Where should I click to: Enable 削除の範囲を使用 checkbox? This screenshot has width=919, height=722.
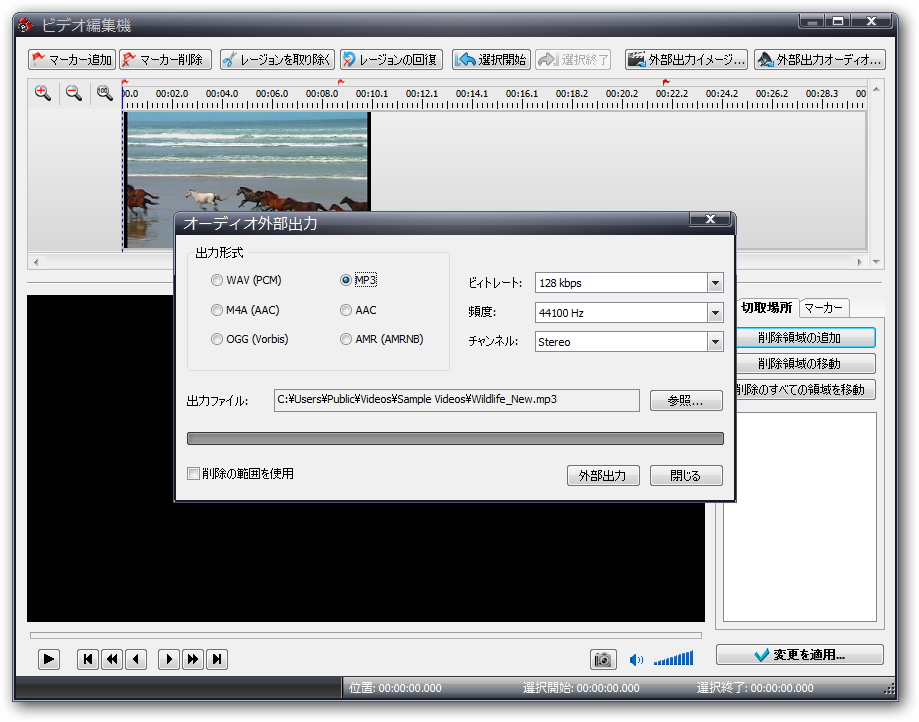240,474
